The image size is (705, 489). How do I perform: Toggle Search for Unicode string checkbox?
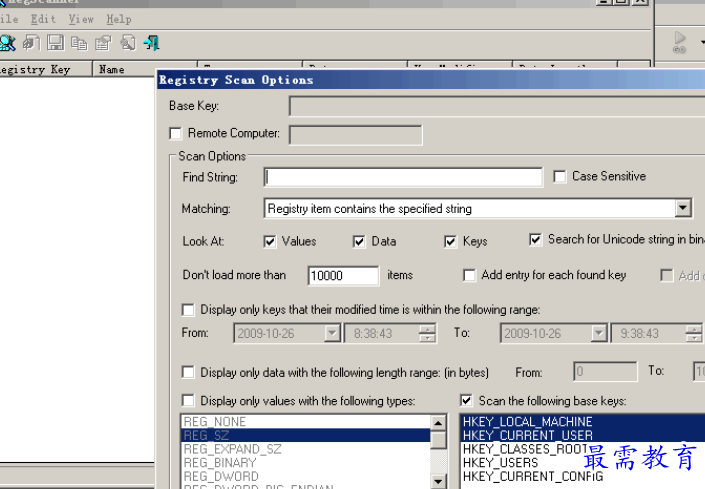pos(535,240)
